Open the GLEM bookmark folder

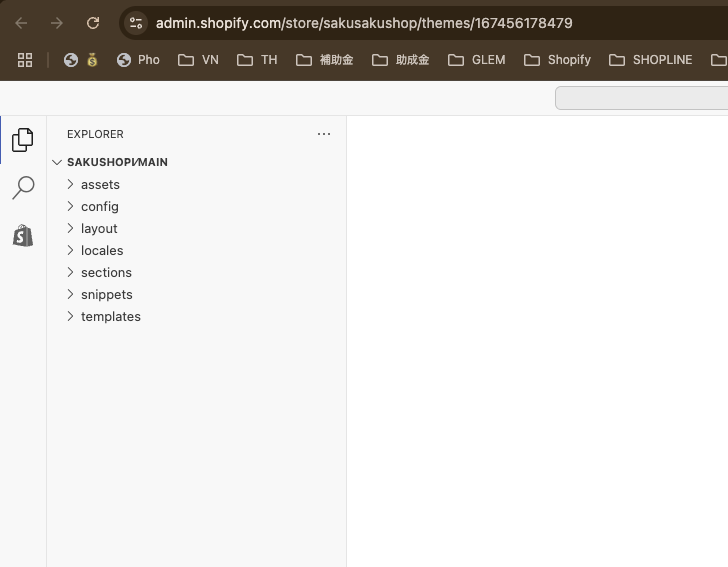476,60
